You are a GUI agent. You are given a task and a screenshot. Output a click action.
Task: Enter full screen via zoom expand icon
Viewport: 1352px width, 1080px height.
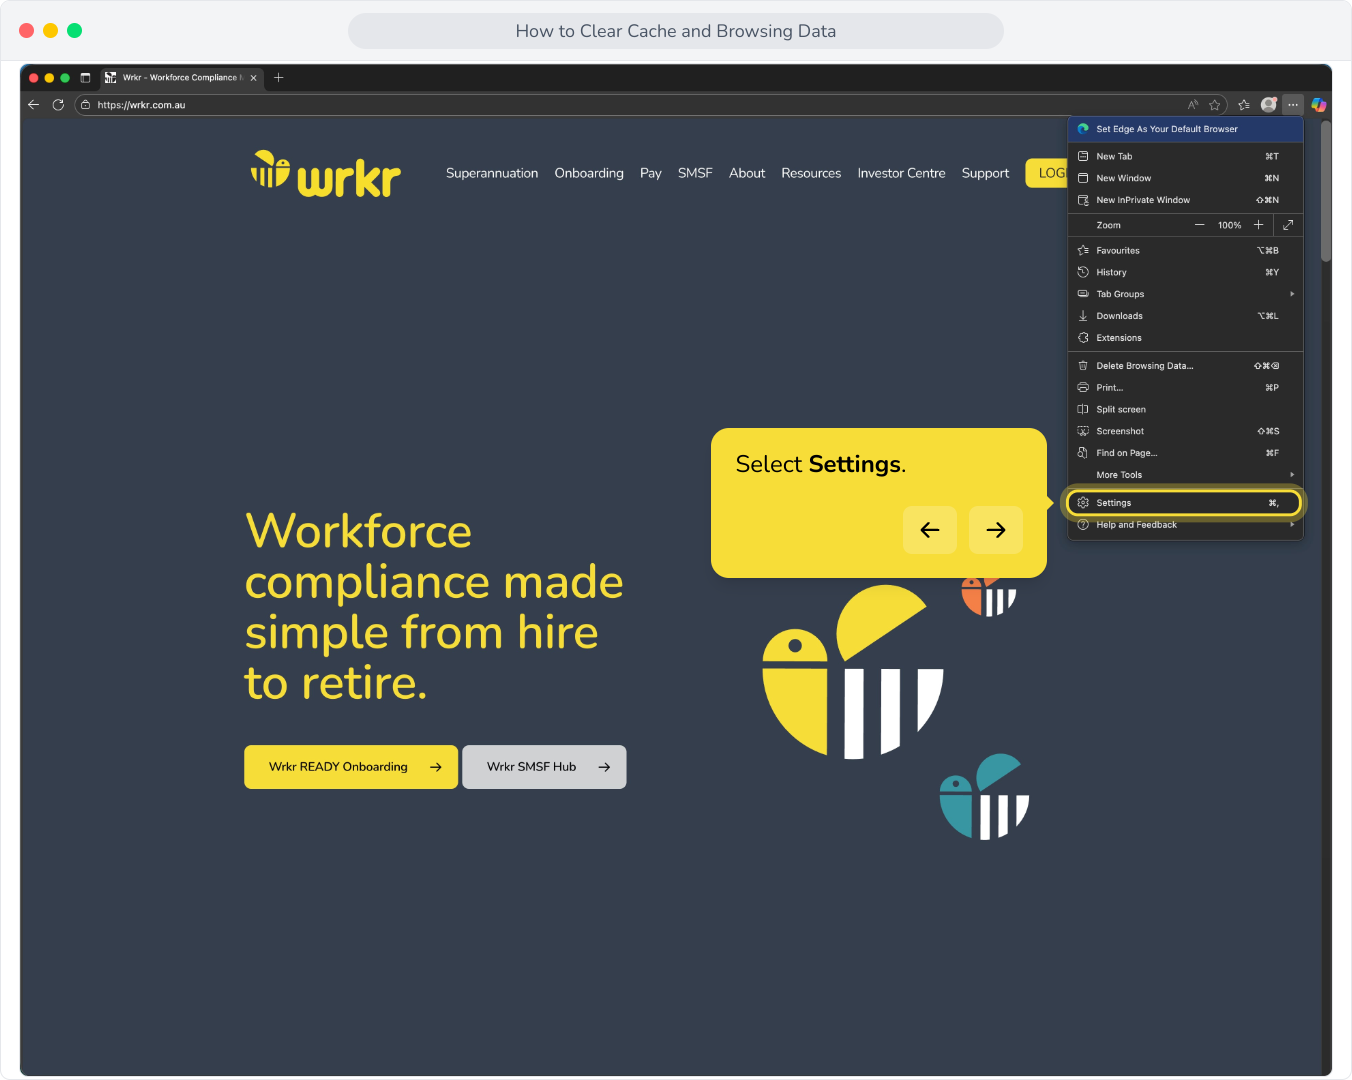(x=1288, y=225)
